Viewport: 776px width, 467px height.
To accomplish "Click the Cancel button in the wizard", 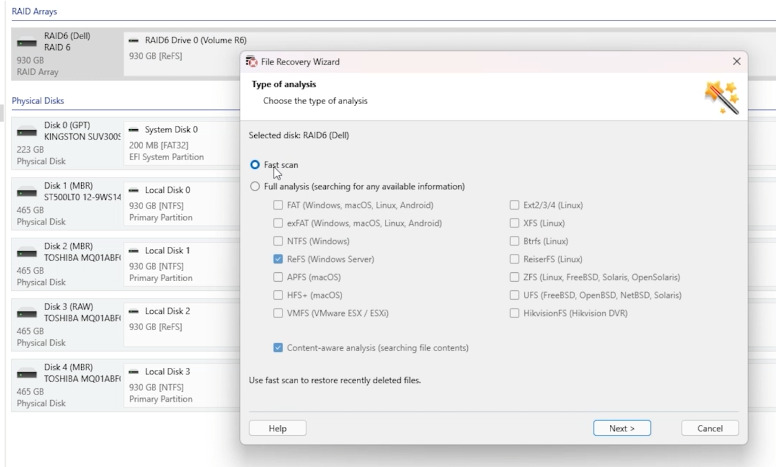I will (x=710, y=428).
